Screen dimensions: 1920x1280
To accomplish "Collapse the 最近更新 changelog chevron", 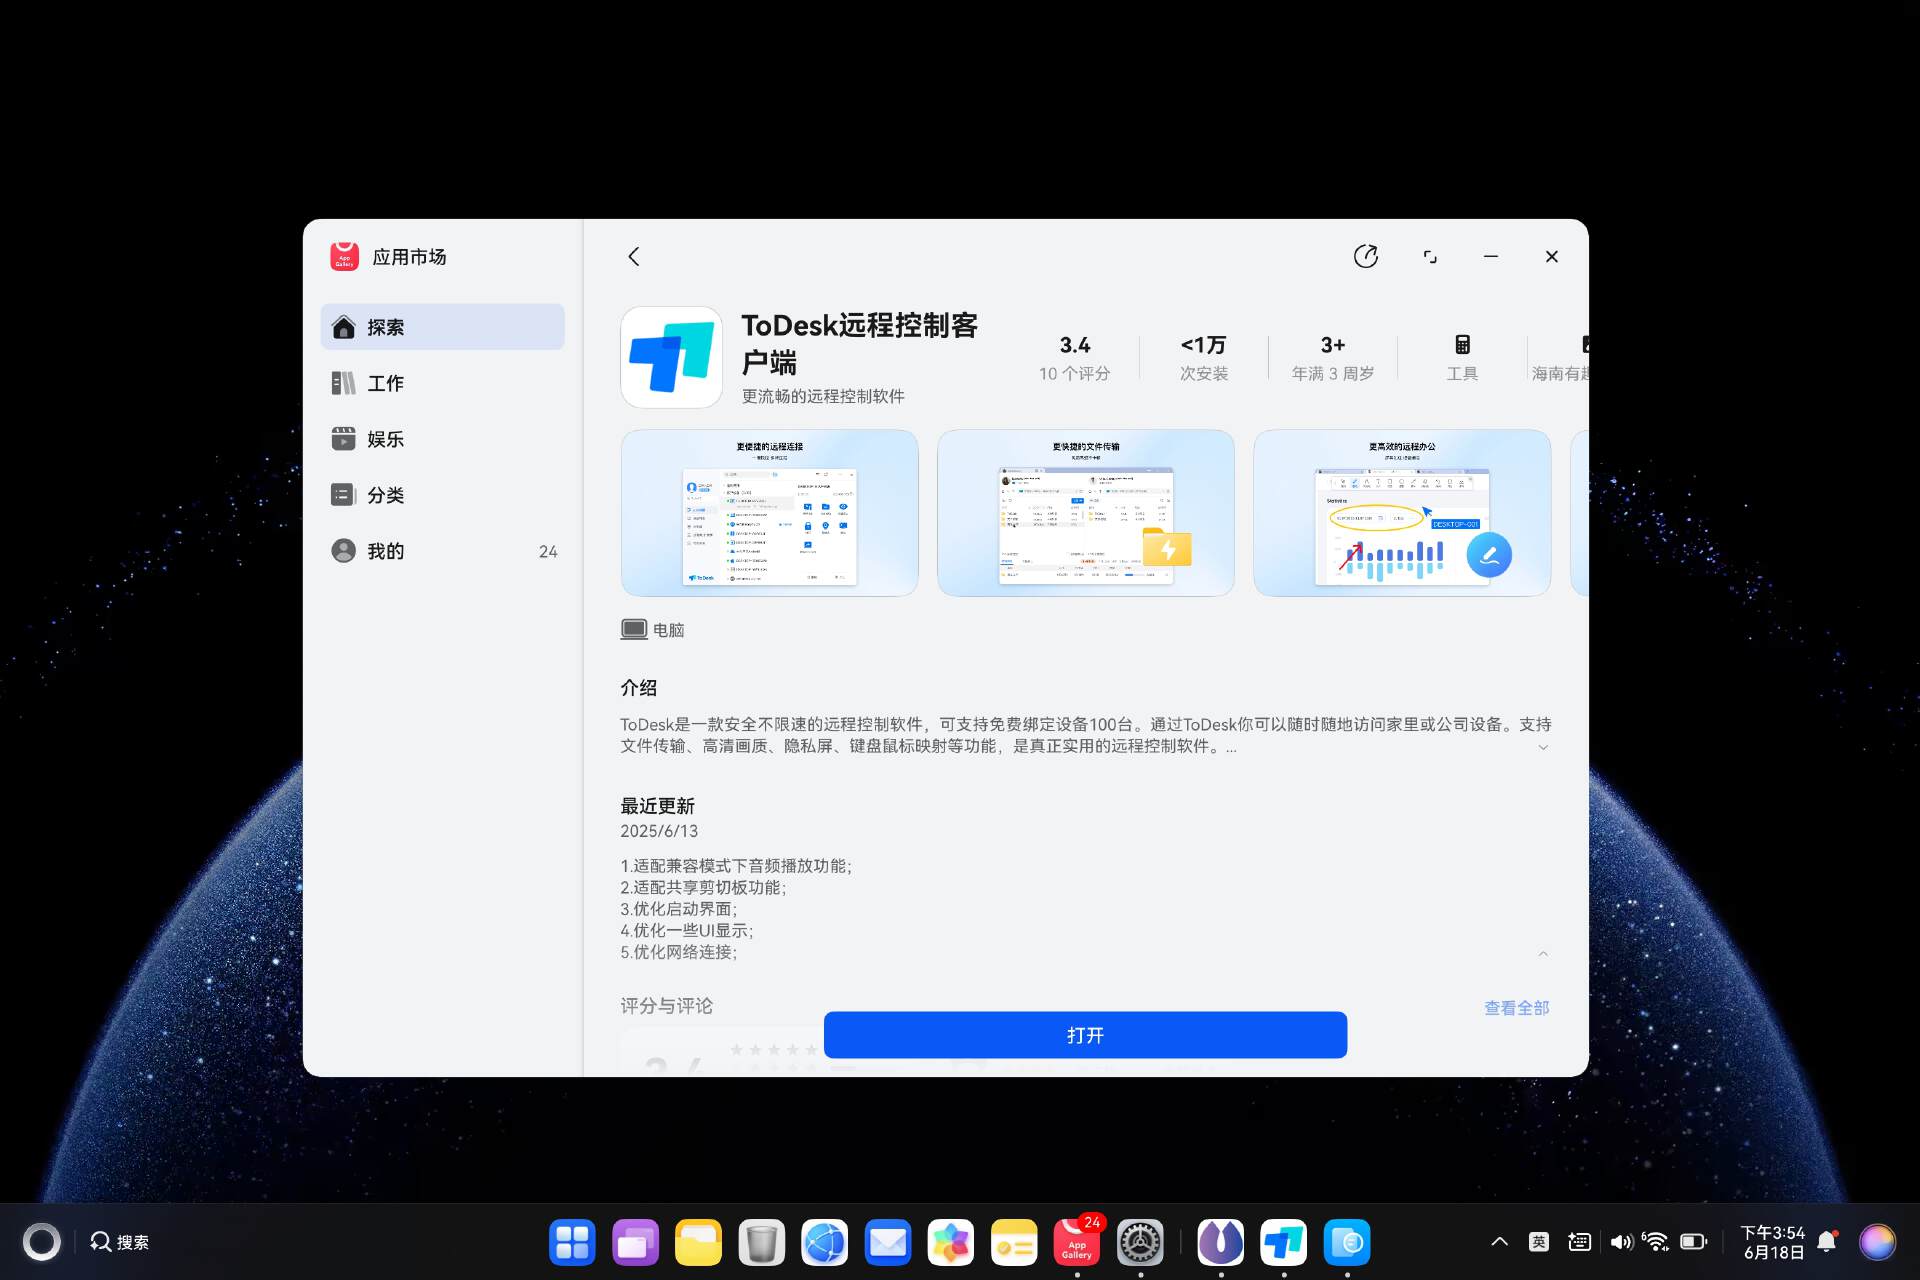I will (1543, 953).
